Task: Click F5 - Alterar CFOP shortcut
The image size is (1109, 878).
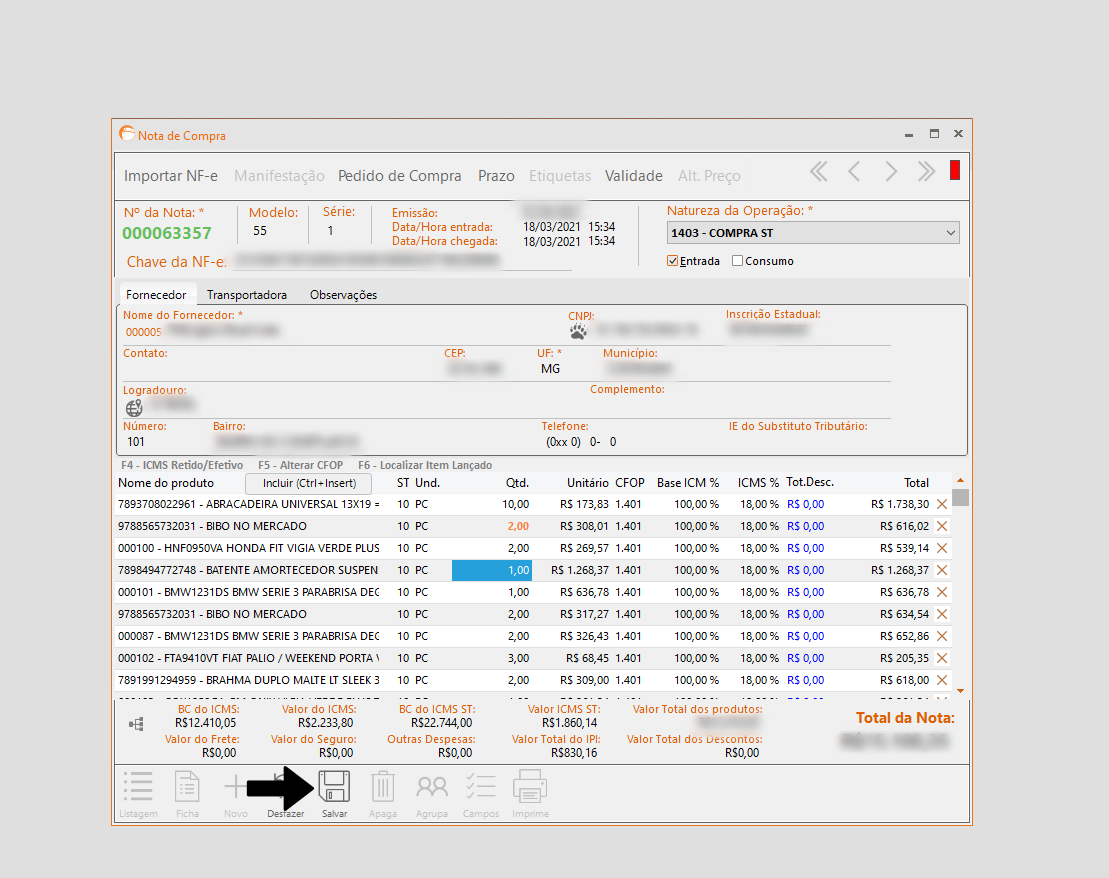Action: tap(301, 465)
